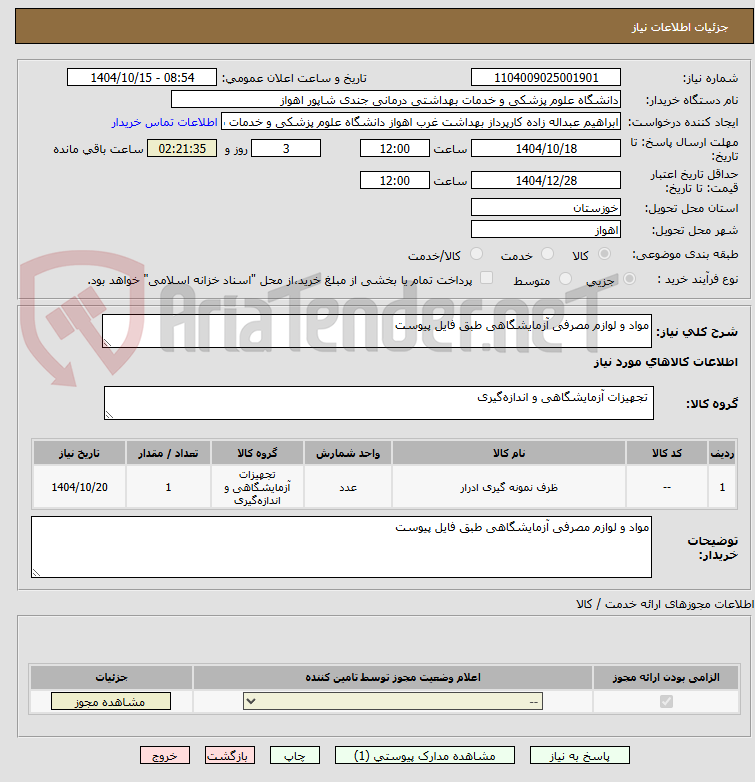Select the خدمت radio button
The height and width of the screenshot is (782, 755).
tap(548, 254)
